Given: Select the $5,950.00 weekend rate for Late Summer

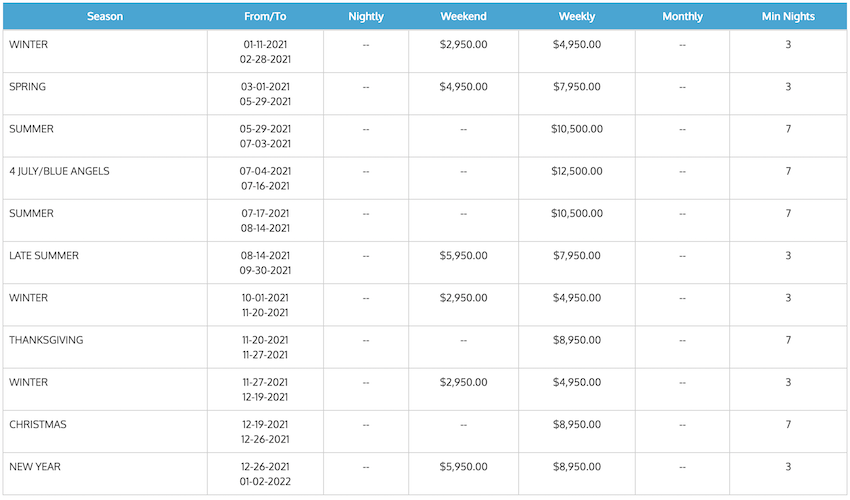Looking at the screenshot, I should [463, 255].
